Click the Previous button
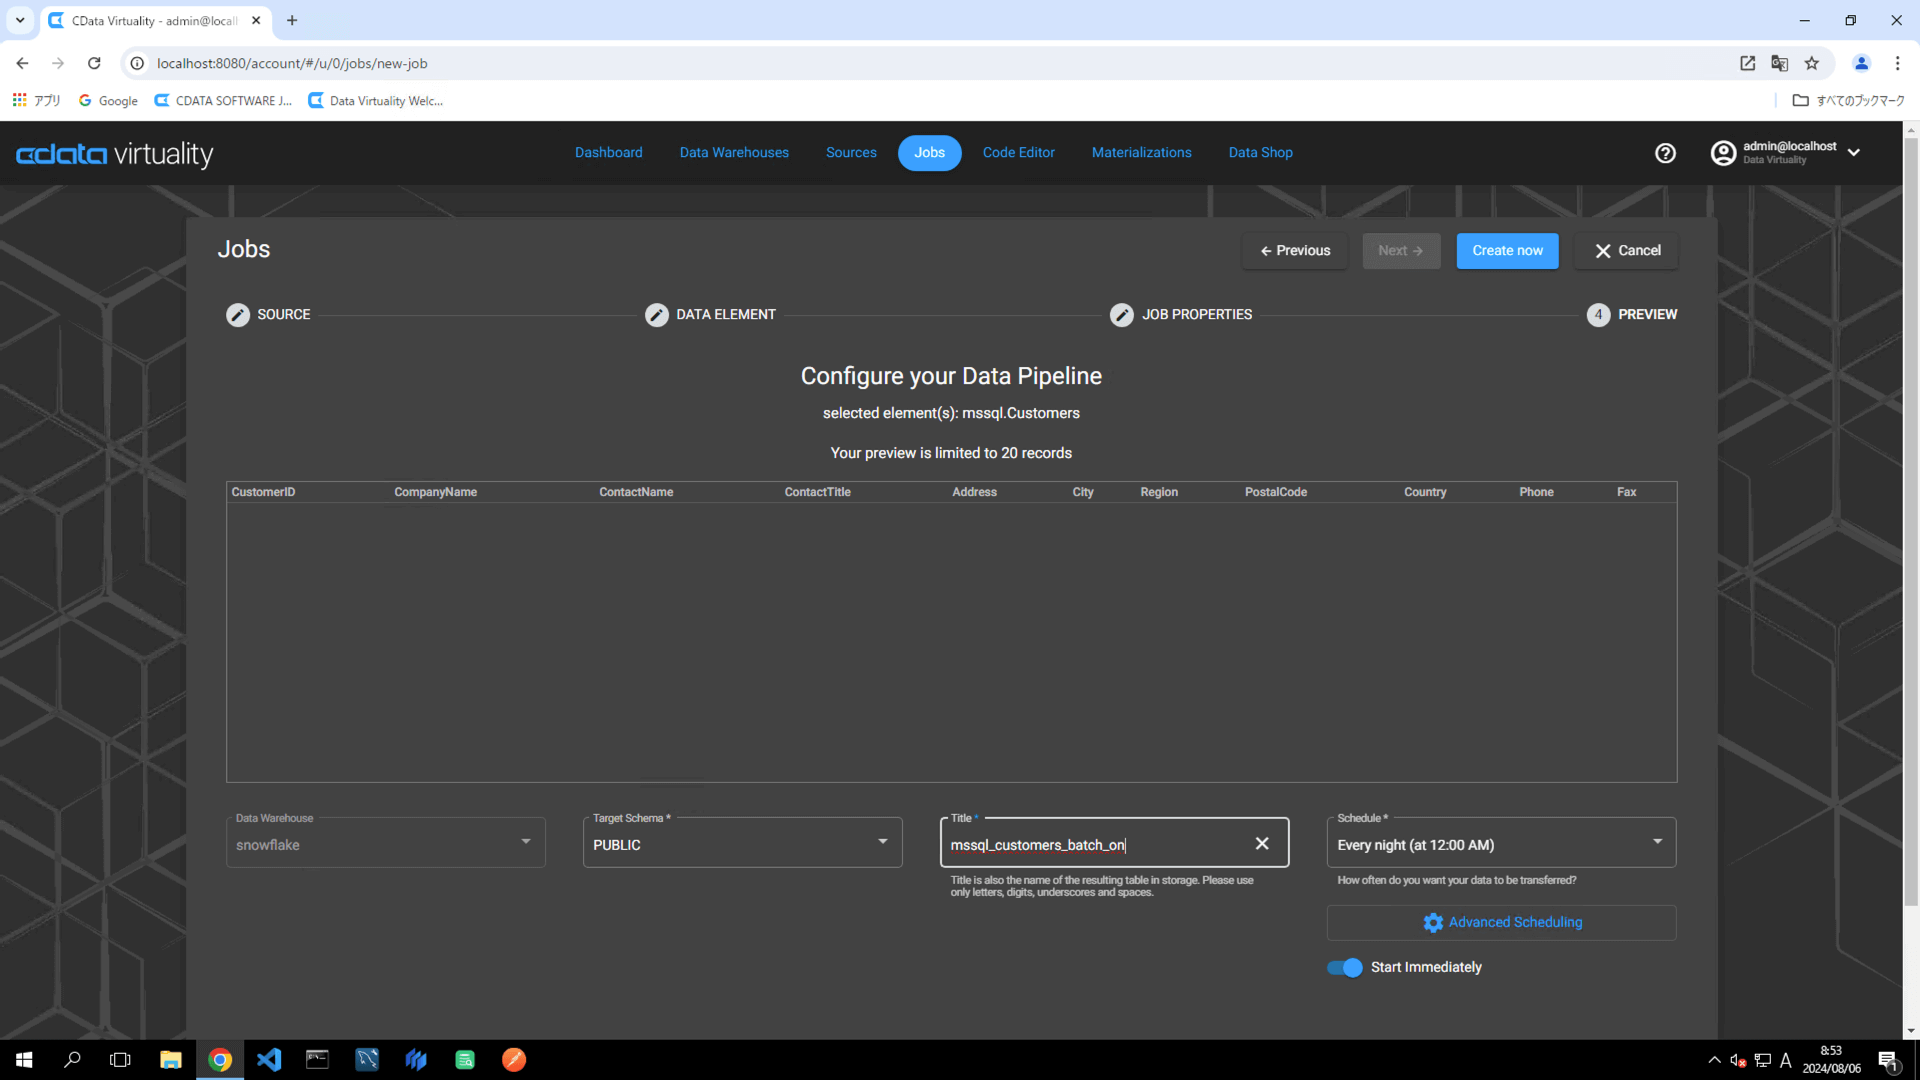Screen dimensions: 1920x1080 click(1295, 251)
